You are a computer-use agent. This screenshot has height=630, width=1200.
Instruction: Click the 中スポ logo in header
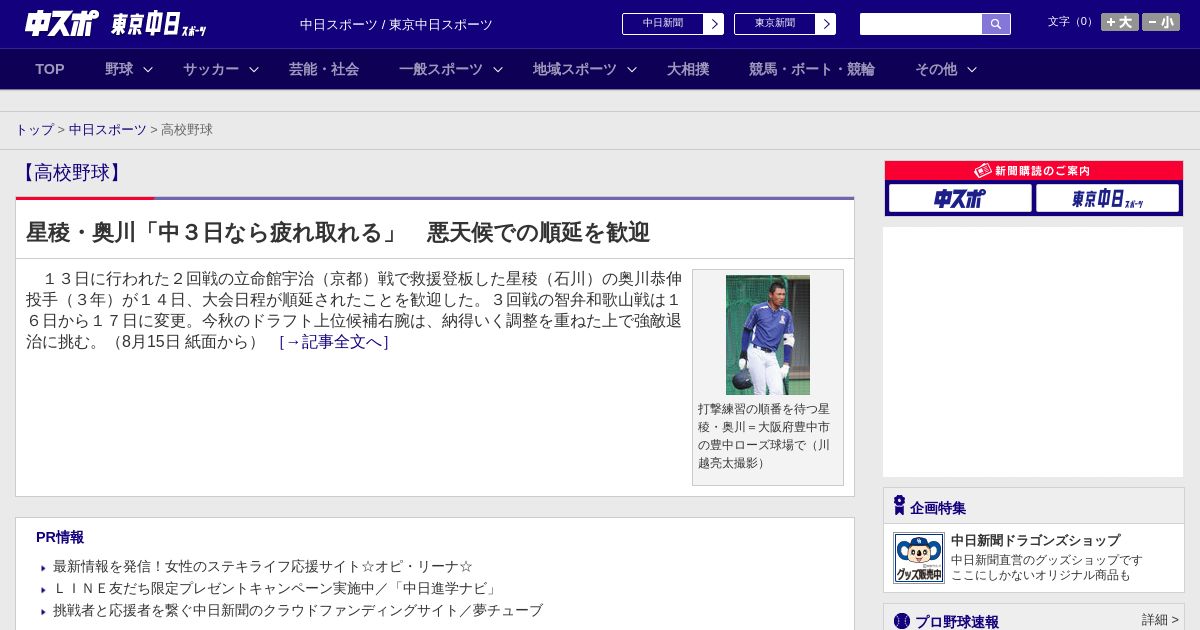click(61, 23)
